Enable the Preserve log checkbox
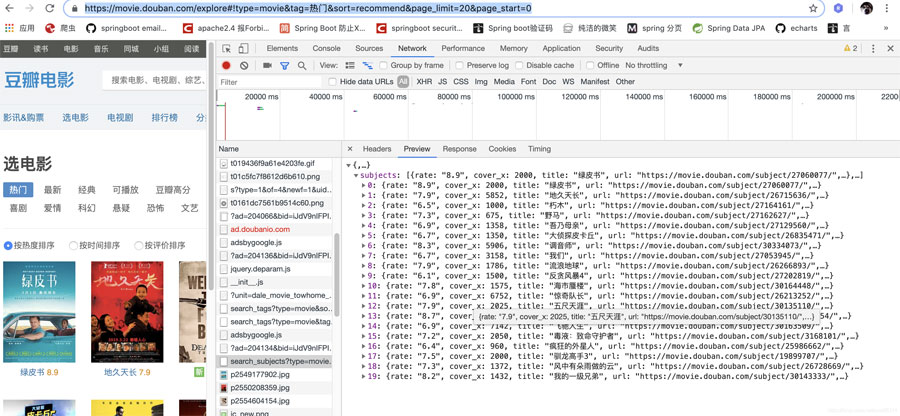900x416 pixels. [x=459, y=65]
